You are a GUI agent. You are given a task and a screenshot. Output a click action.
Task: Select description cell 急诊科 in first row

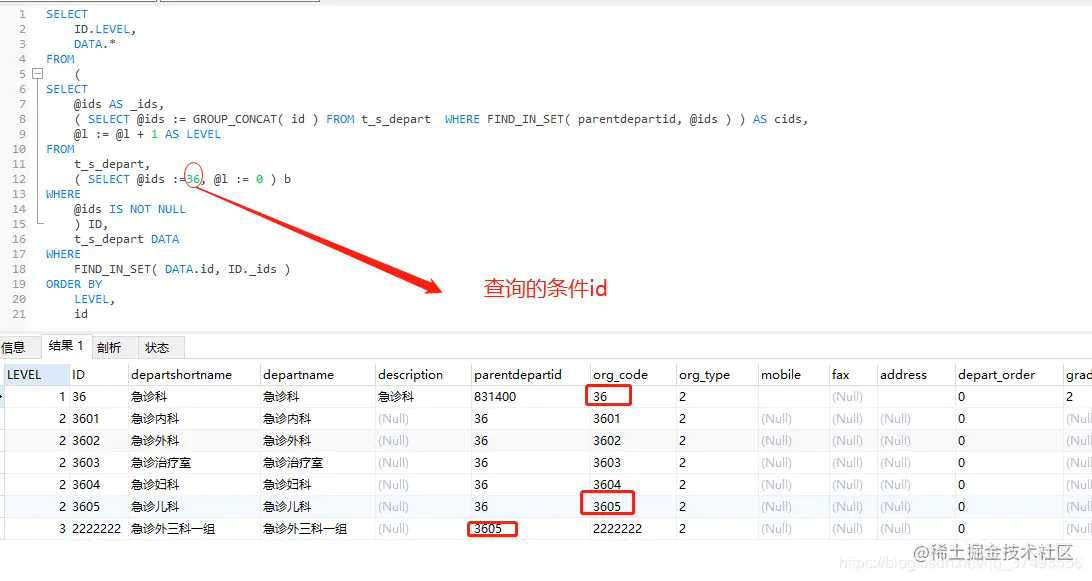tap(423, 396)
